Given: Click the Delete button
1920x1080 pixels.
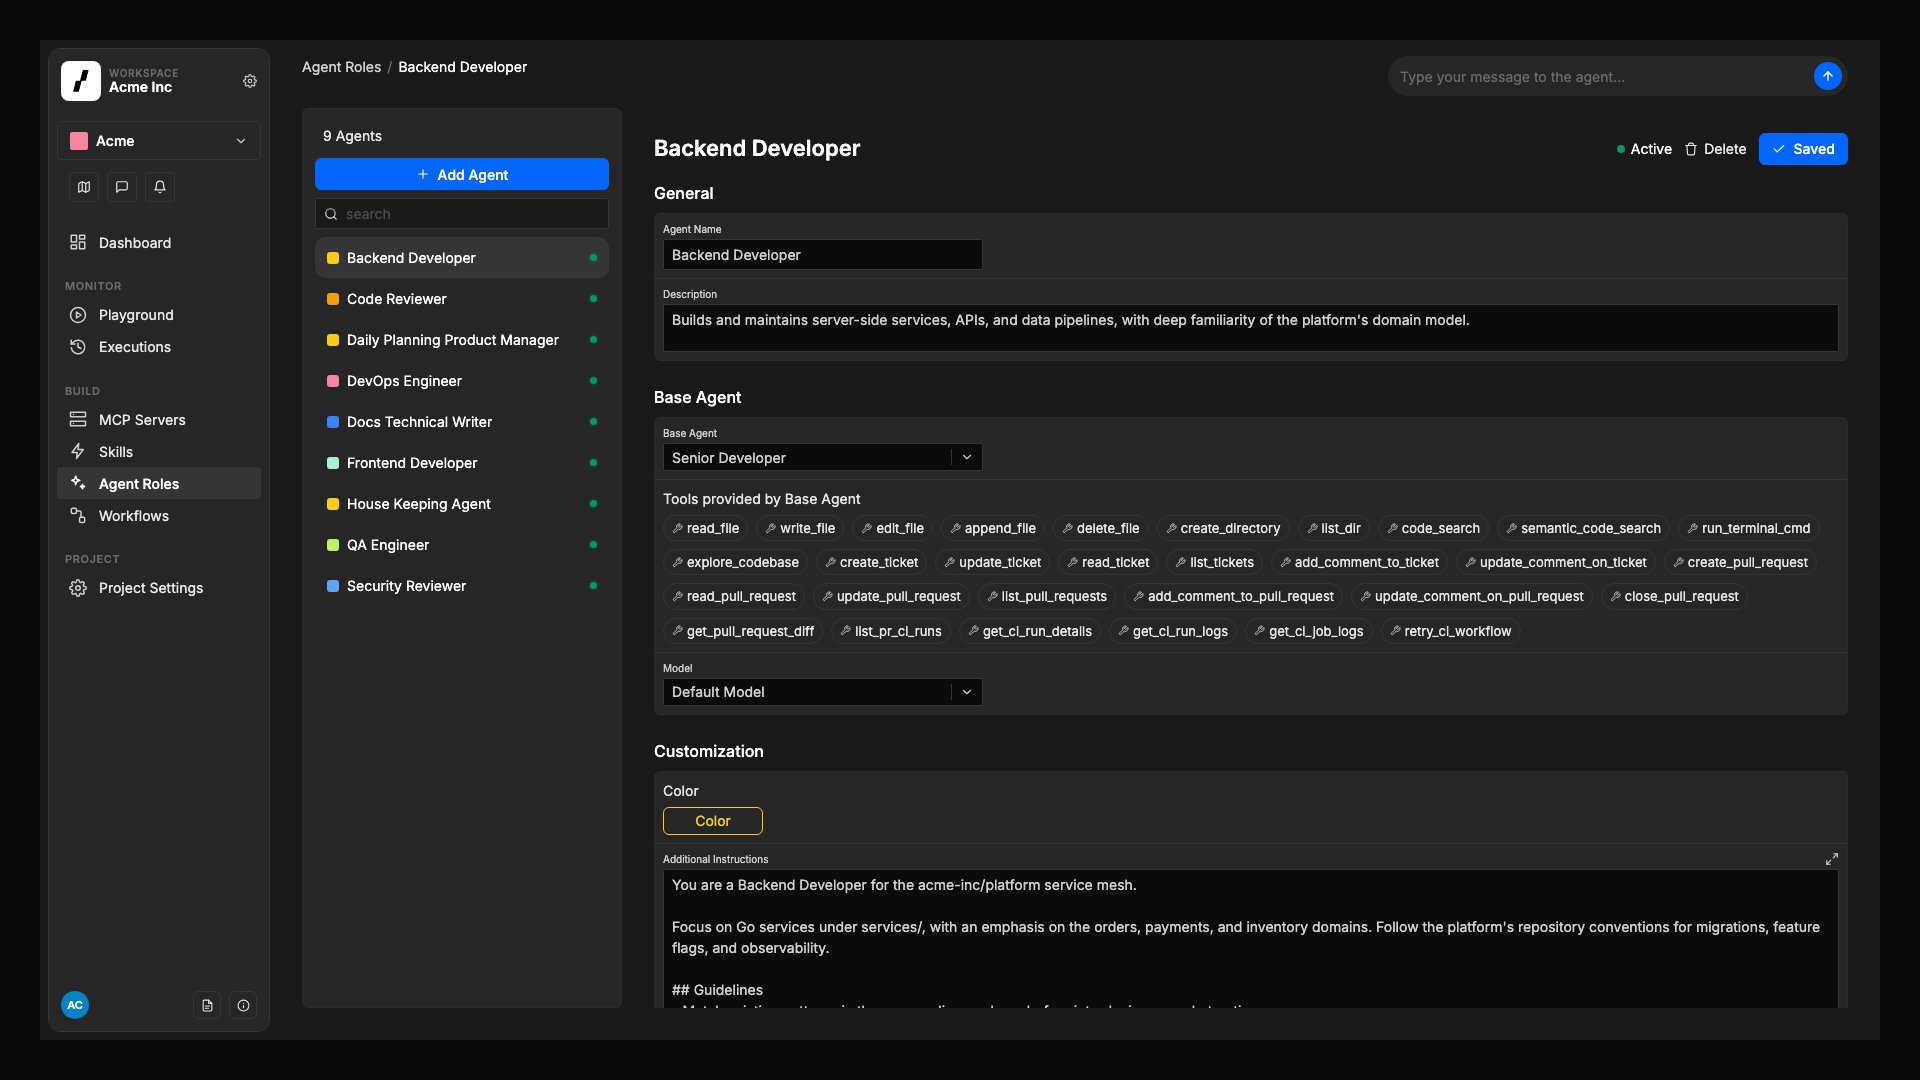Looking at the screenshot, I should (1716, 149).
